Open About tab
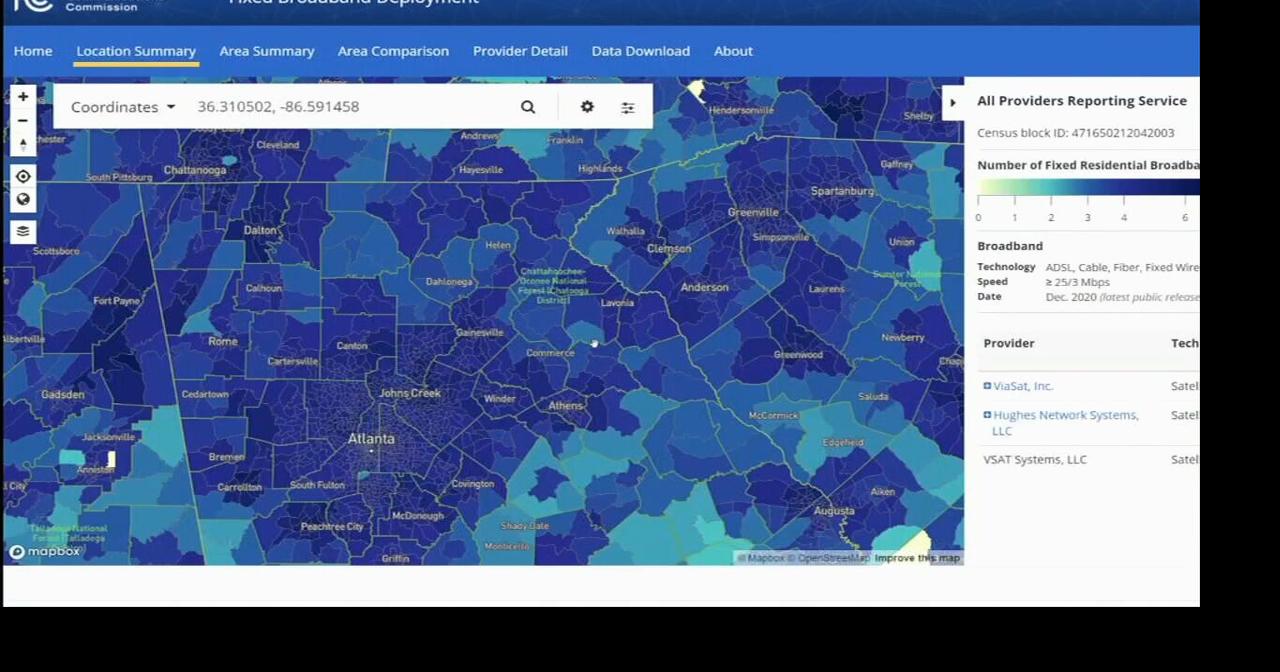This screenshot has width=1280, height=672. pyautogui.click(x=733, y=51)
